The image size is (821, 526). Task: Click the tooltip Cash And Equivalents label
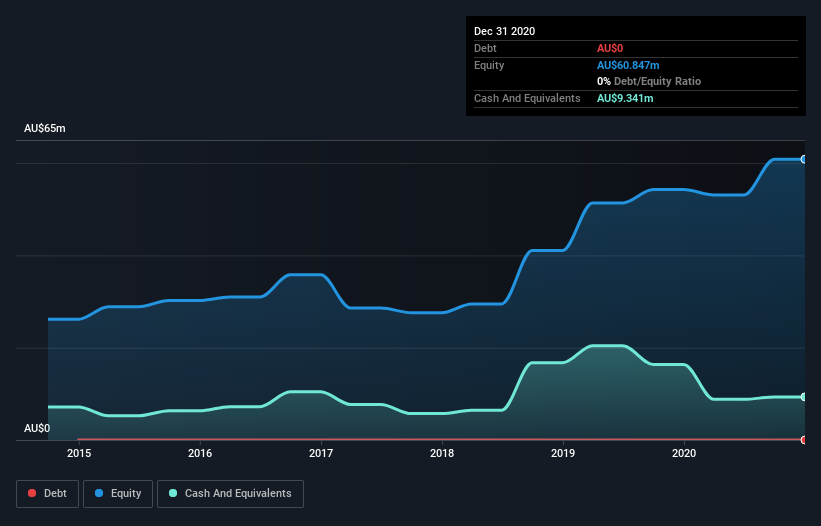click(x=527, y=98)
